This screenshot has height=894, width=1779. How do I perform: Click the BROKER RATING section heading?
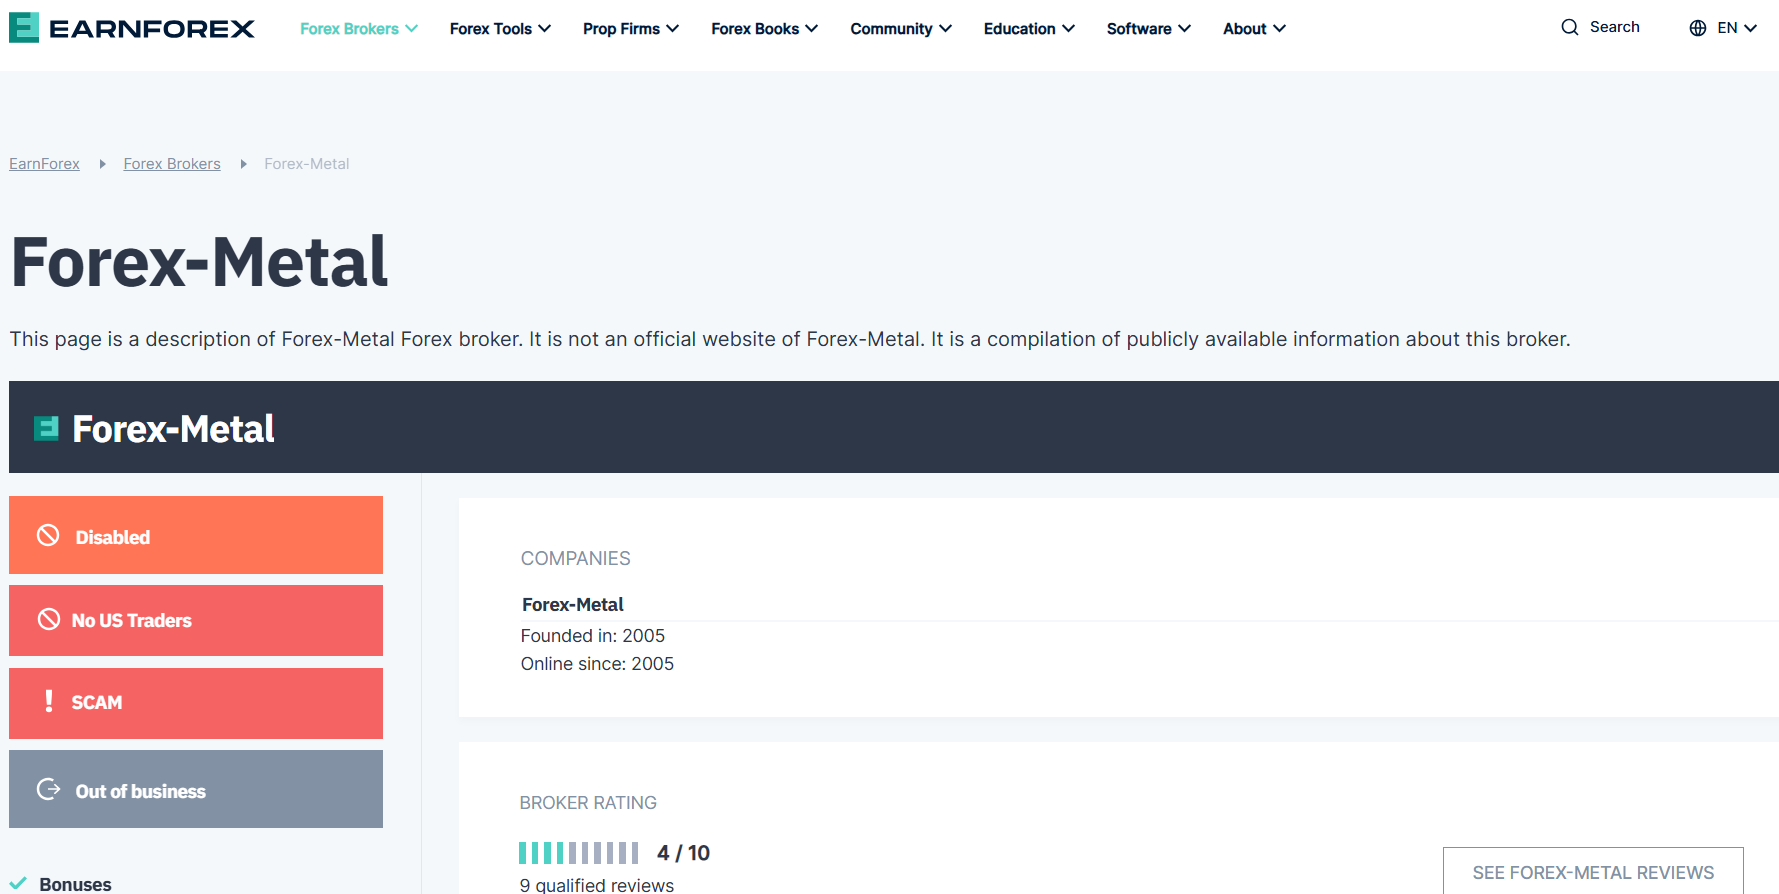[588, 803]
